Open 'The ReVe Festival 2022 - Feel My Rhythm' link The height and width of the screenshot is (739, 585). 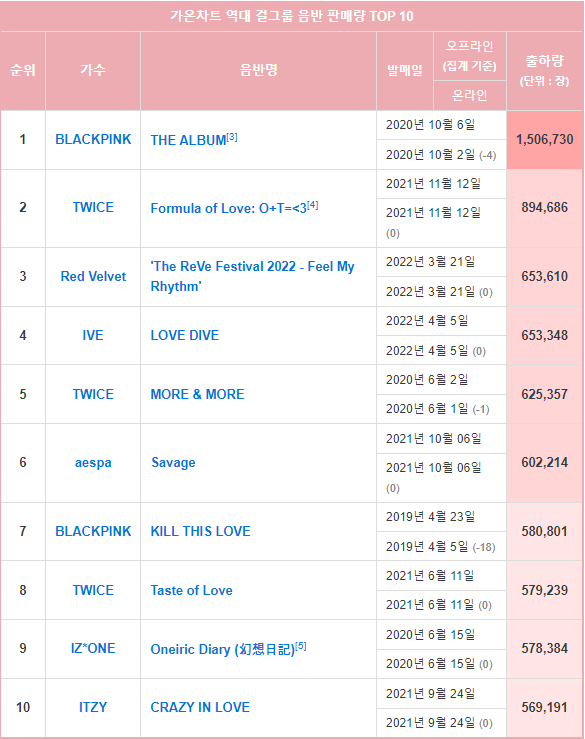(x=252, y=276)
